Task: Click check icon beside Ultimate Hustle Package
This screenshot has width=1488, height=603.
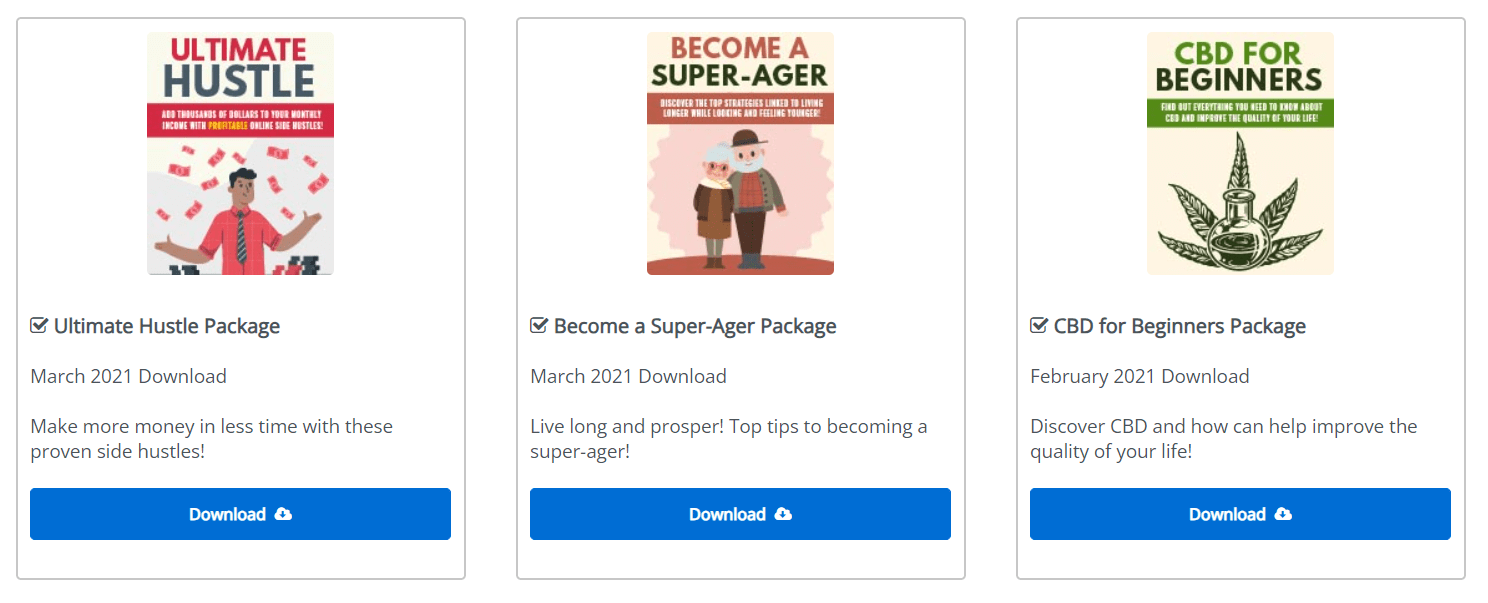Action: pyautogui.click(x=39, y=325)
